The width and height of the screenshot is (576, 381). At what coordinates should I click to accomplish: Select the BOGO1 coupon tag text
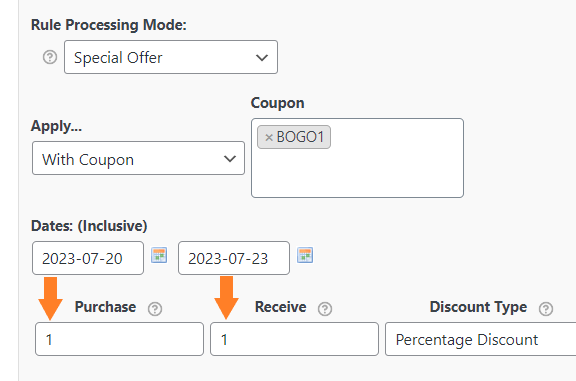300,137
